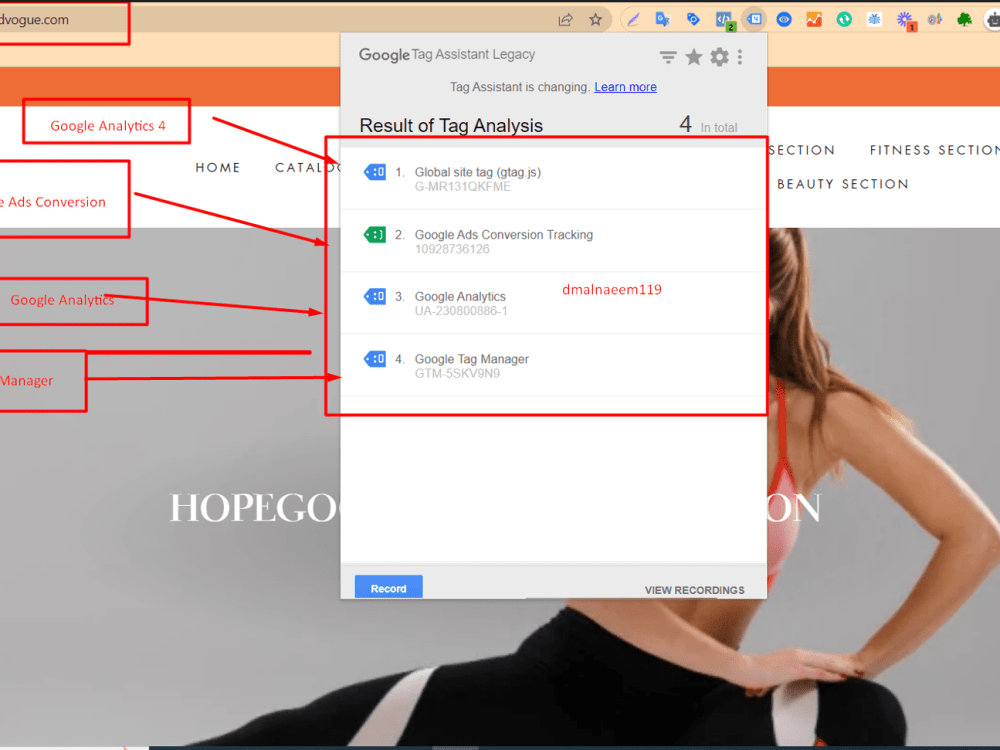Click green tag icon for Google Ads Conversion
The image size is (1000, 750).
pyautogui.click(x=375, y=235)
